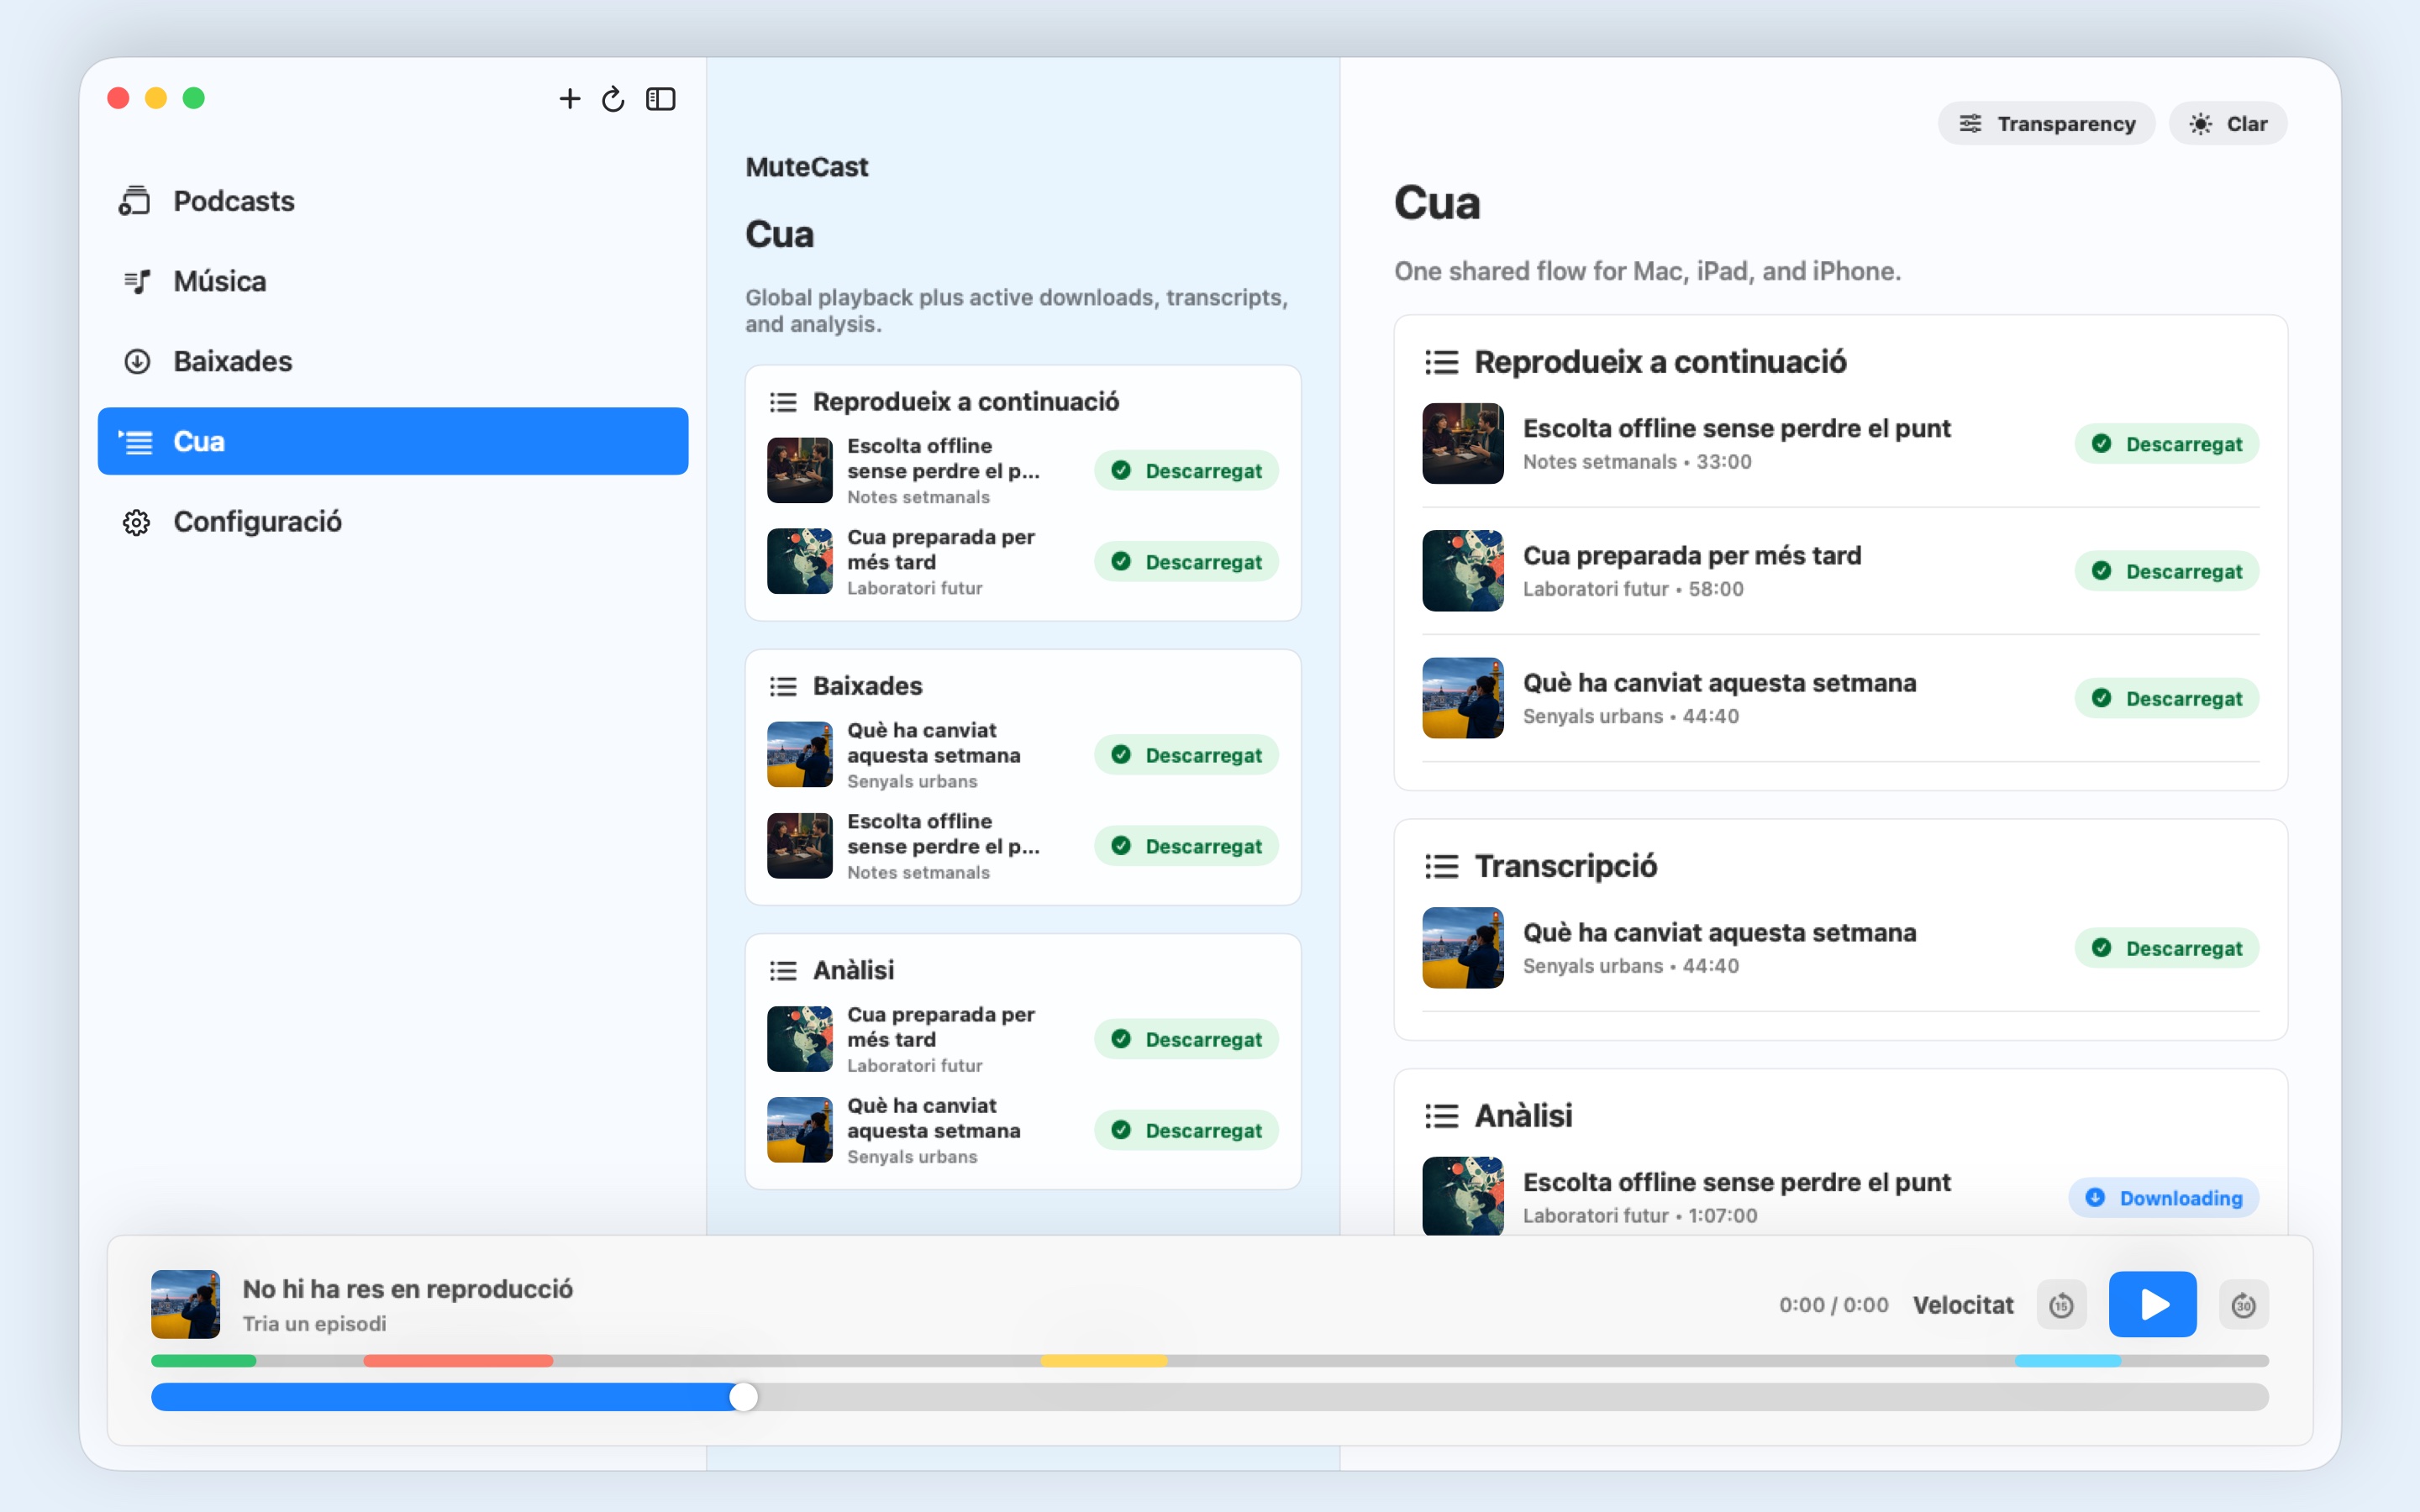Toggle the Clar theme button
Image resolution: width=2420 pixels, height=1512 pixels.
(x=2228, y=124)
